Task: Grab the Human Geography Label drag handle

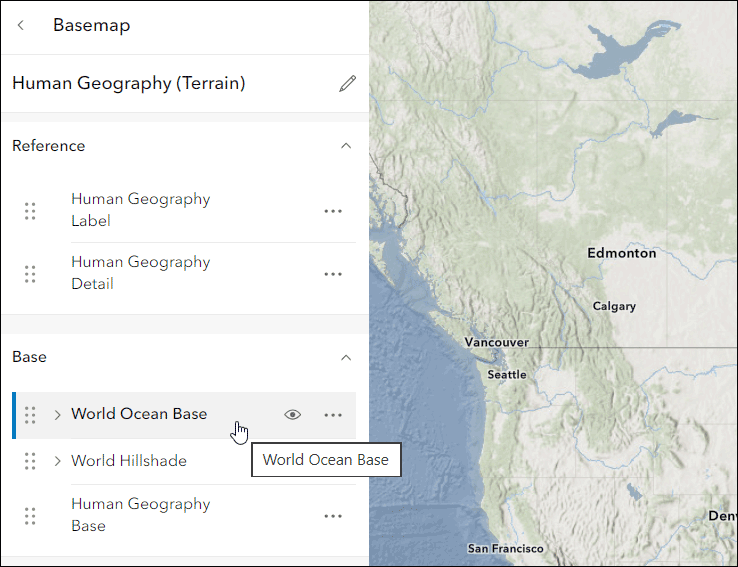Action: [x=30, y=211]
